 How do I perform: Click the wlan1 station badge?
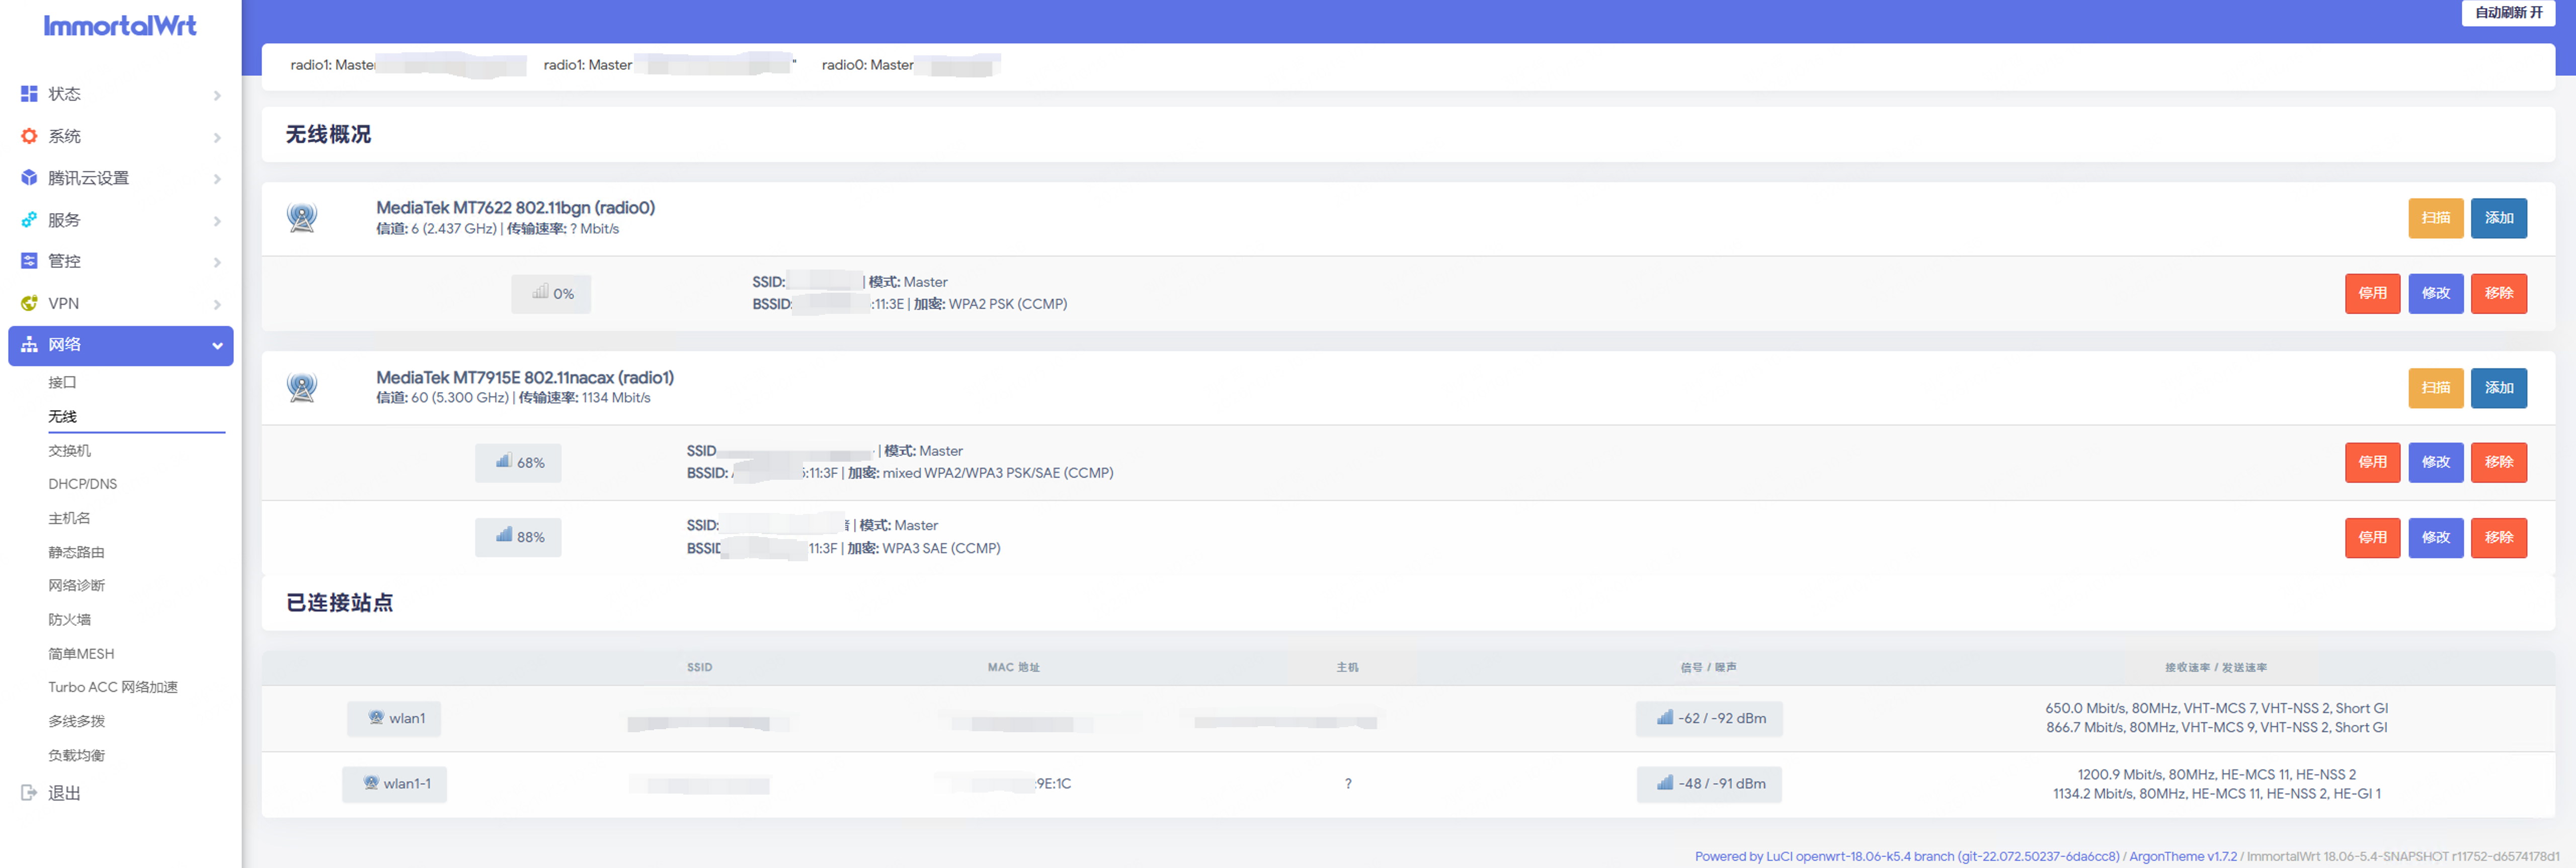[x=394, y=719]
